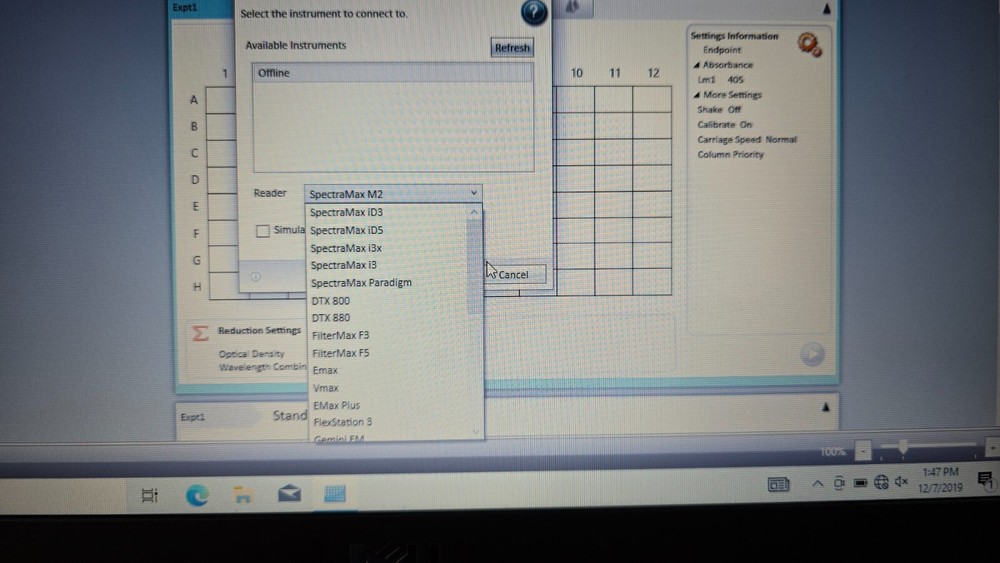Click zoom out minus button
1000x563 pixels.
click(x=863, y=451)
